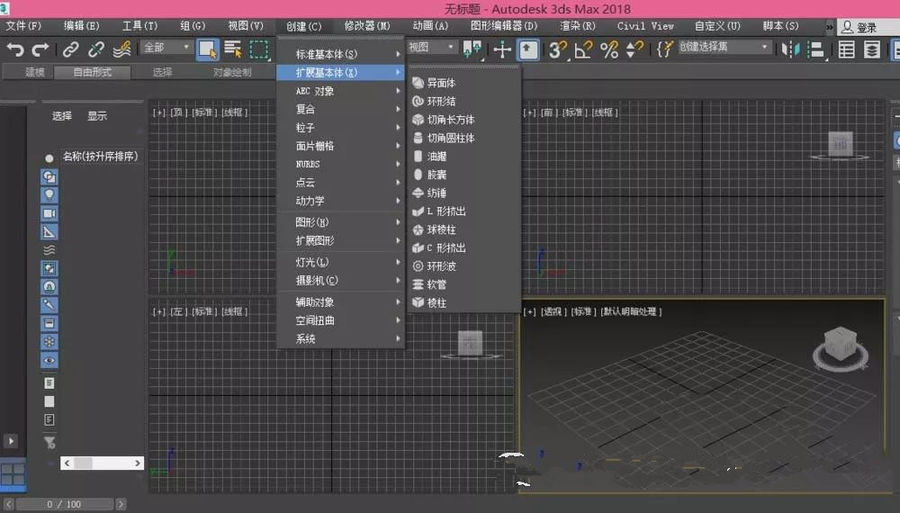Viewport: 900px width, 513px height.
Task: Click the Redo arrow icon
Action: point(40,50)
